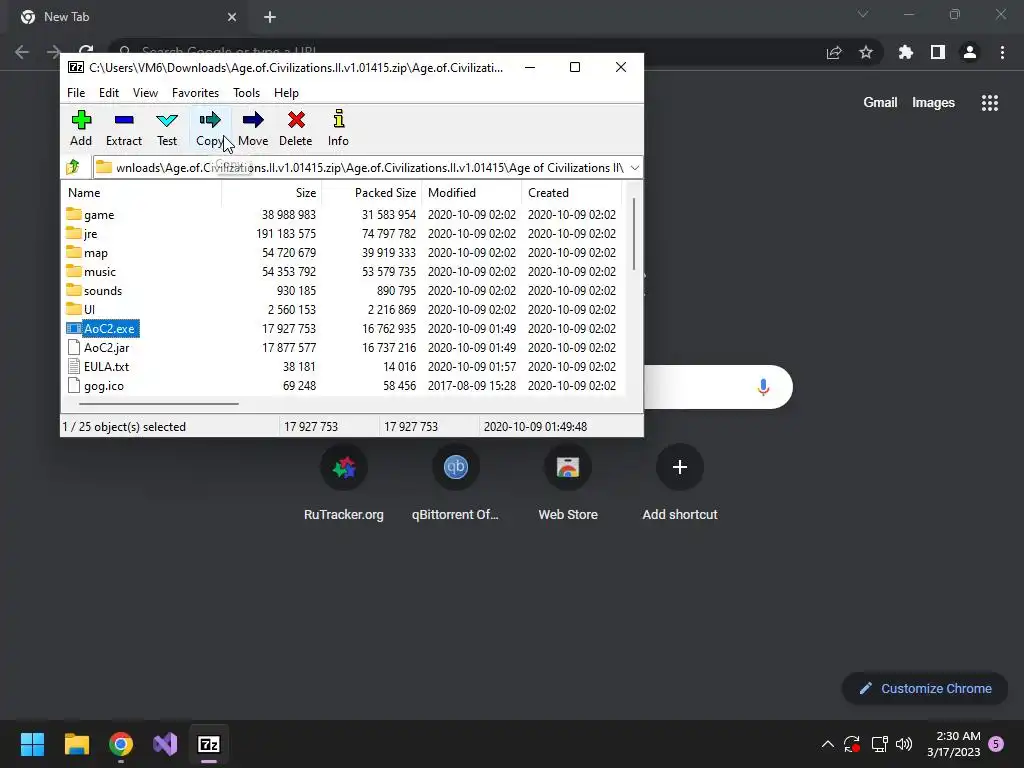Open File Explorer from the taskbar

point(76,744)
